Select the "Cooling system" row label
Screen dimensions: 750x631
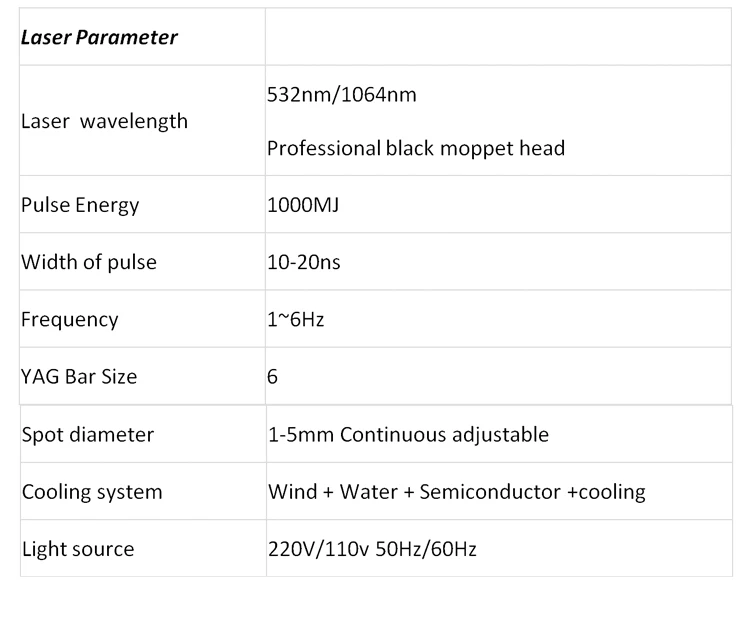[x=92, y=492]
